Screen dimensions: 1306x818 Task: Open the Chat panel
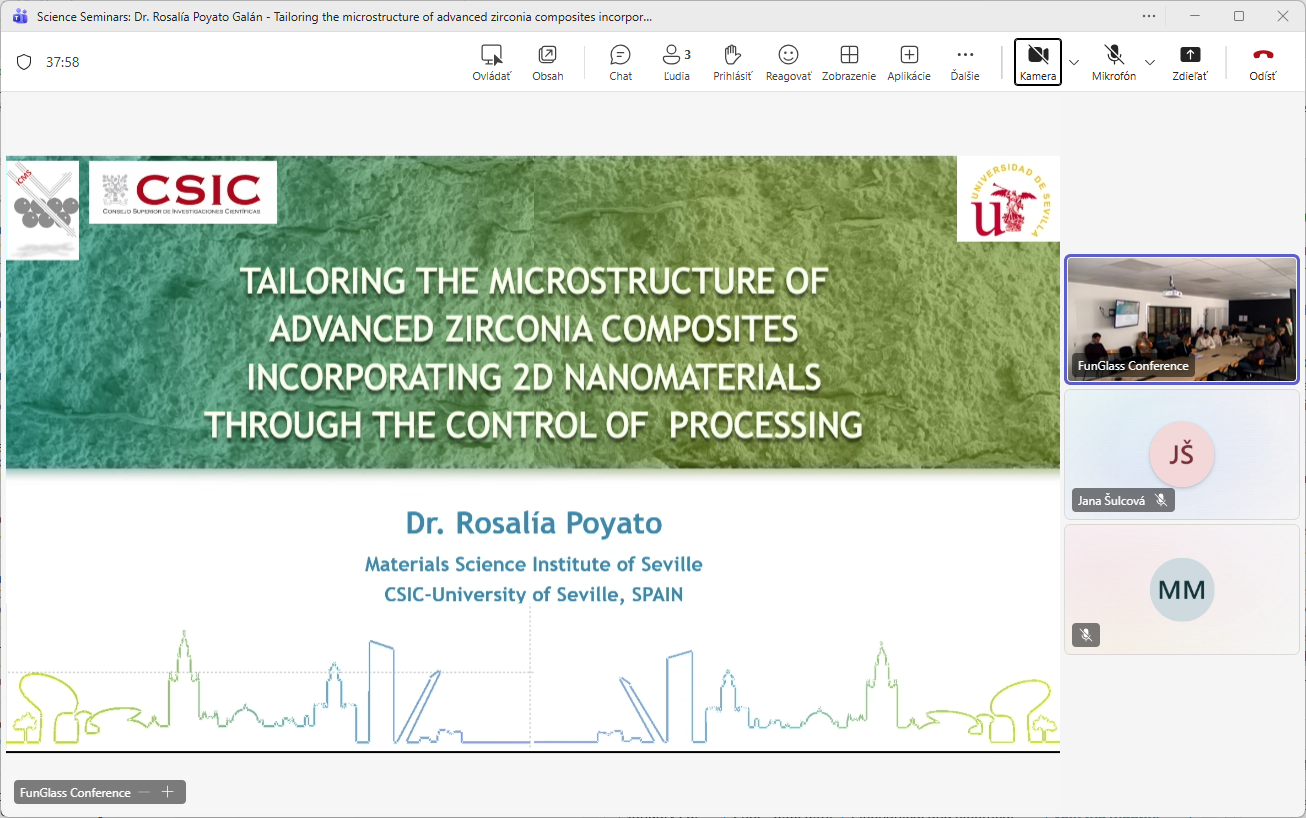click(620, 62)
